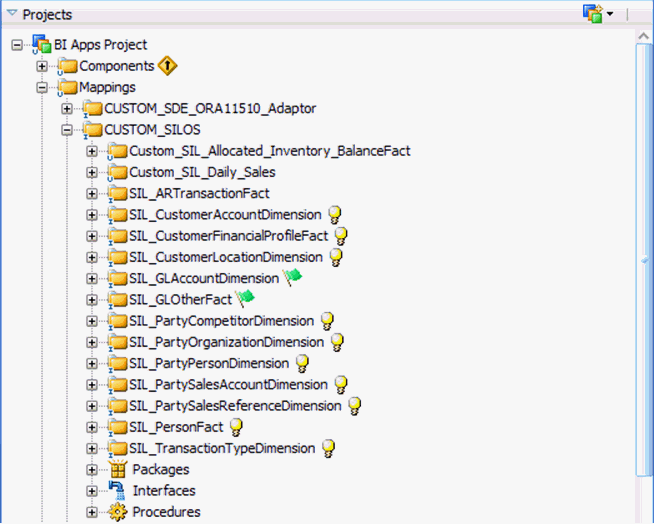Viewport: 654px width, 524px height.
Task: Click the Components folder icon
Action: 68,66
